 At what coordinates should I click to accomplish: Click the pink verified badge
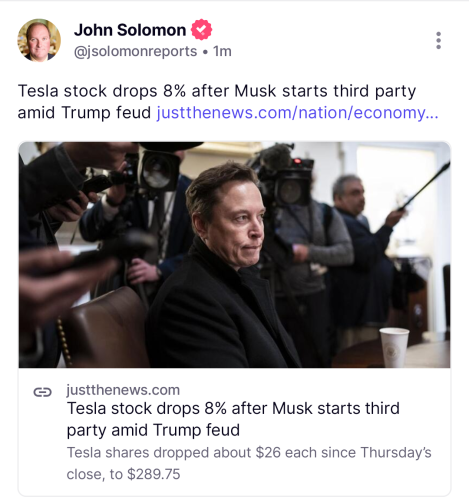201,30
